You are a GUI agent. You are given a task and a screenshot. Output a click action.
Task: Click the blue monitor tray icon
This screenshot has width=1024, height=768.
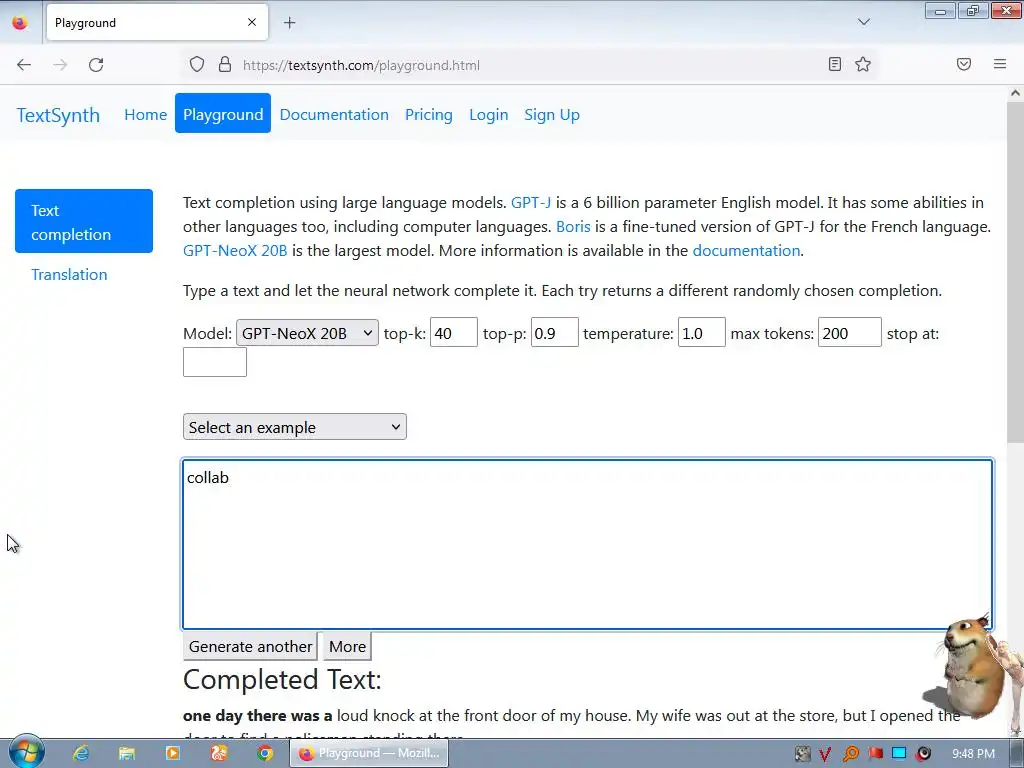click(x=899, y=754)
